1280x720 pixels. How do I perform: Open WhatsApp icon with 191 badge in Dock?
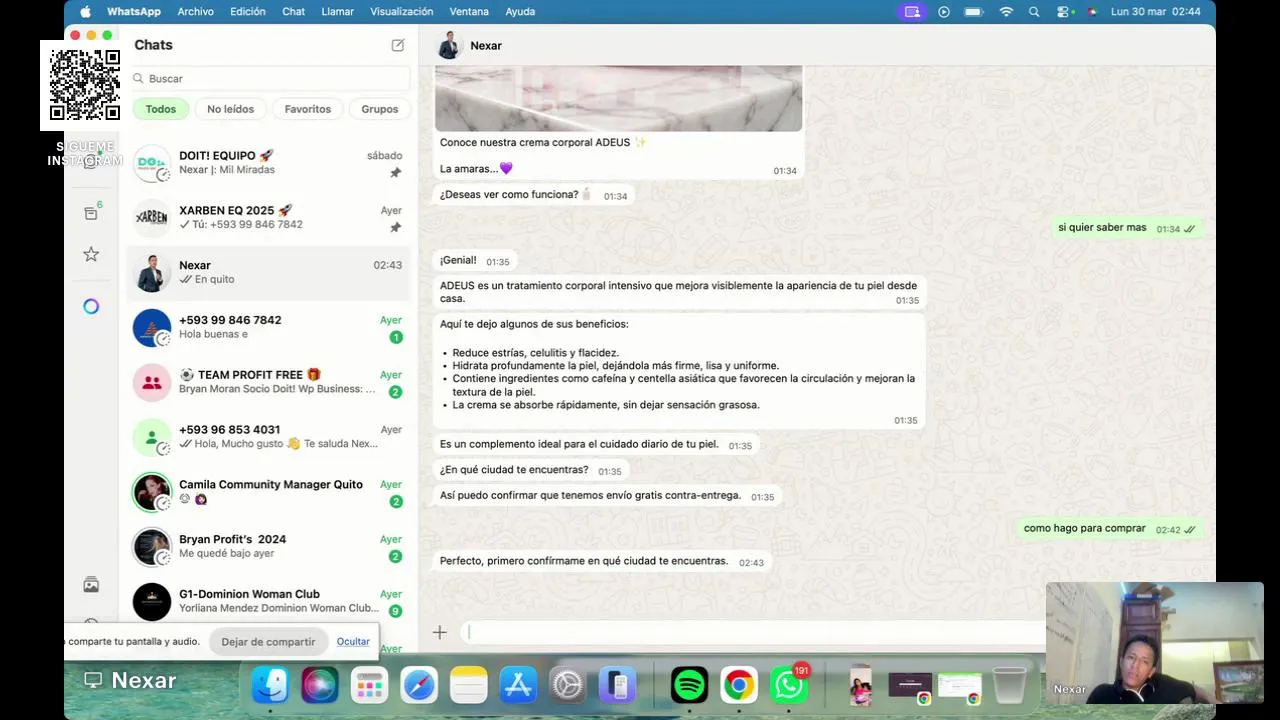click(789, 685)
